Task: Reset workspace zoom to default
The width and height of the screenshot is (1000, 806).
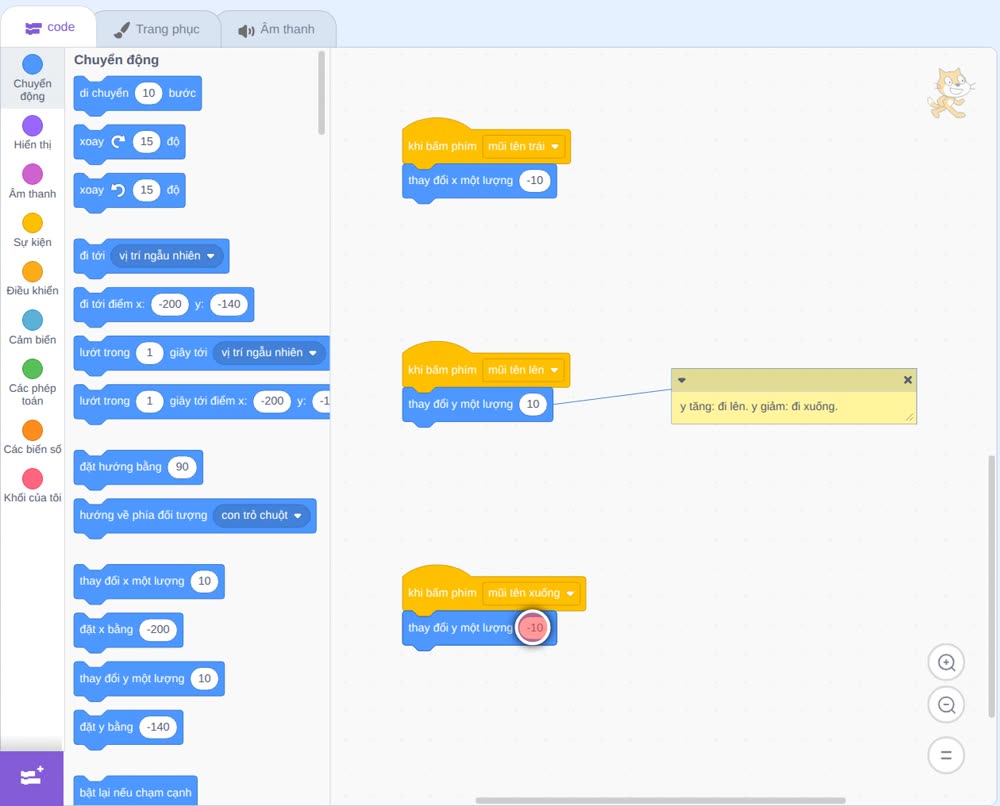Action: [x=946, y=755]
